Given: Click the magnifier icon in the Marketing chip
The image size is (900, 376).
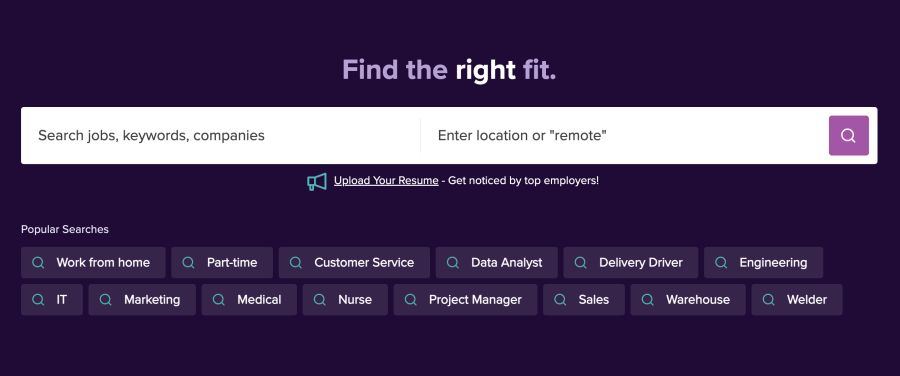Looking at the screenshot, I should point(106,300).
